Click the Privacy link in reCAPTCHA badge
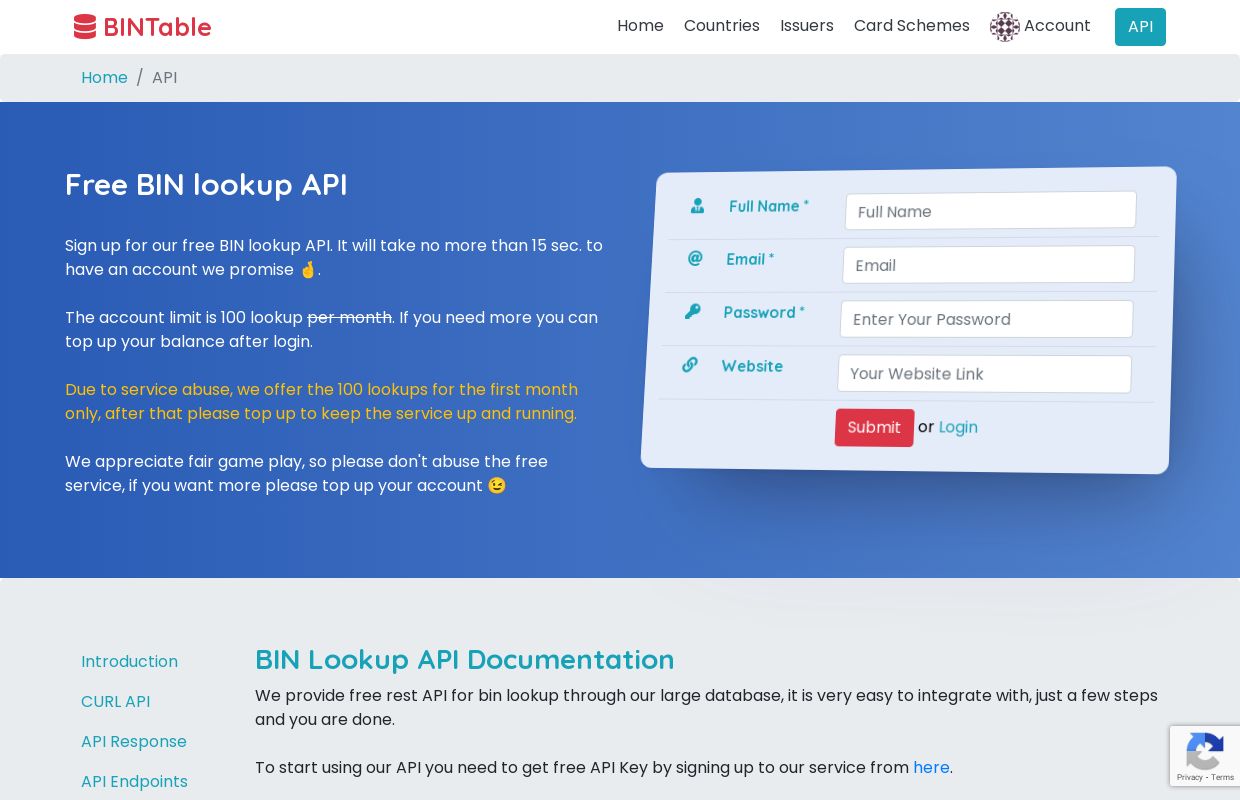1240x800 pixels. tap(1190, 777)
